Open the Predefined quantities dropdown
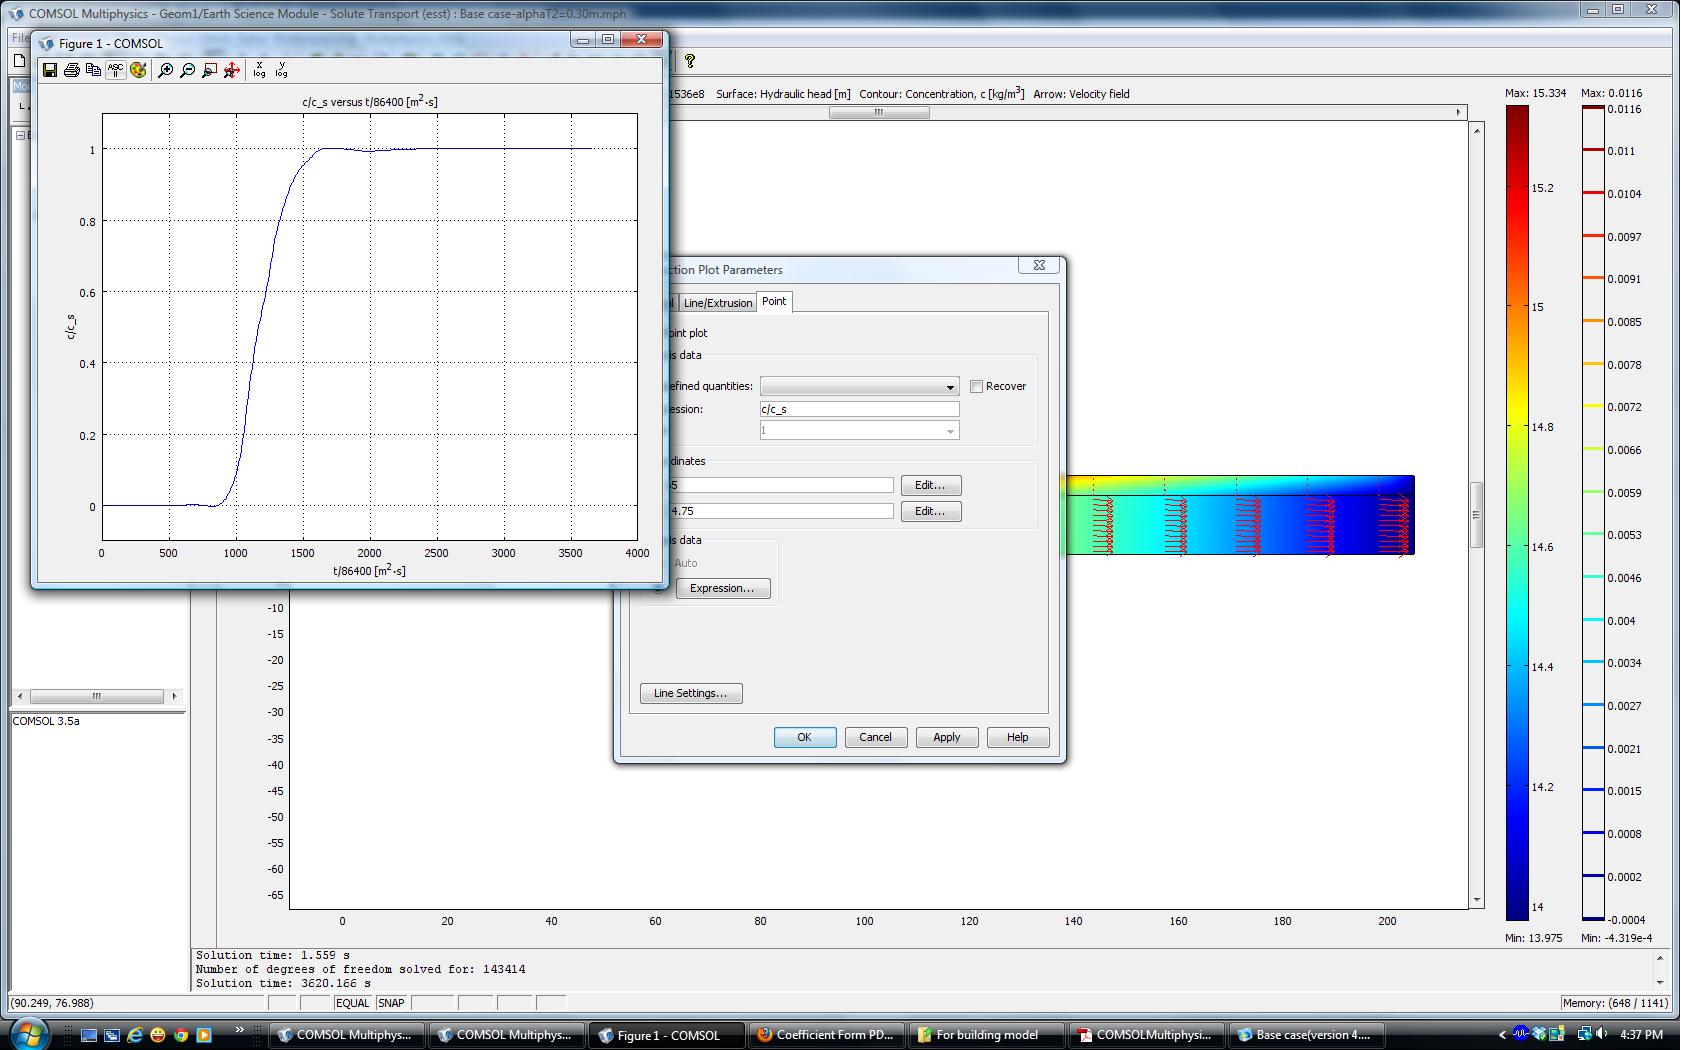This screenshot has width=1704, height=1050. point(859,387)
